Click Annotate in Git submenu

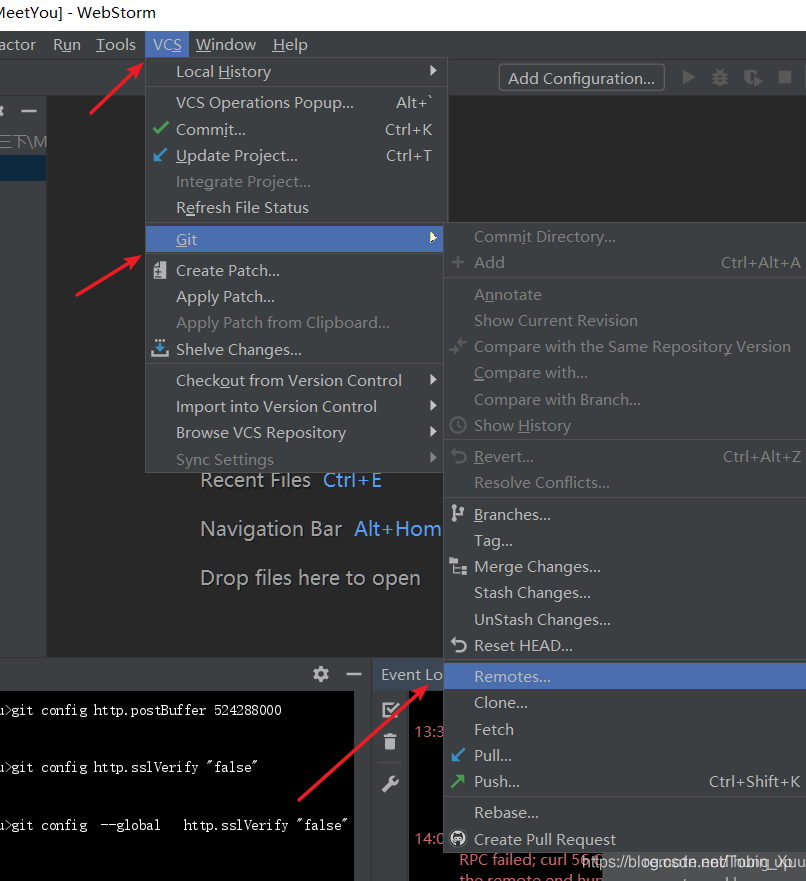625,294
